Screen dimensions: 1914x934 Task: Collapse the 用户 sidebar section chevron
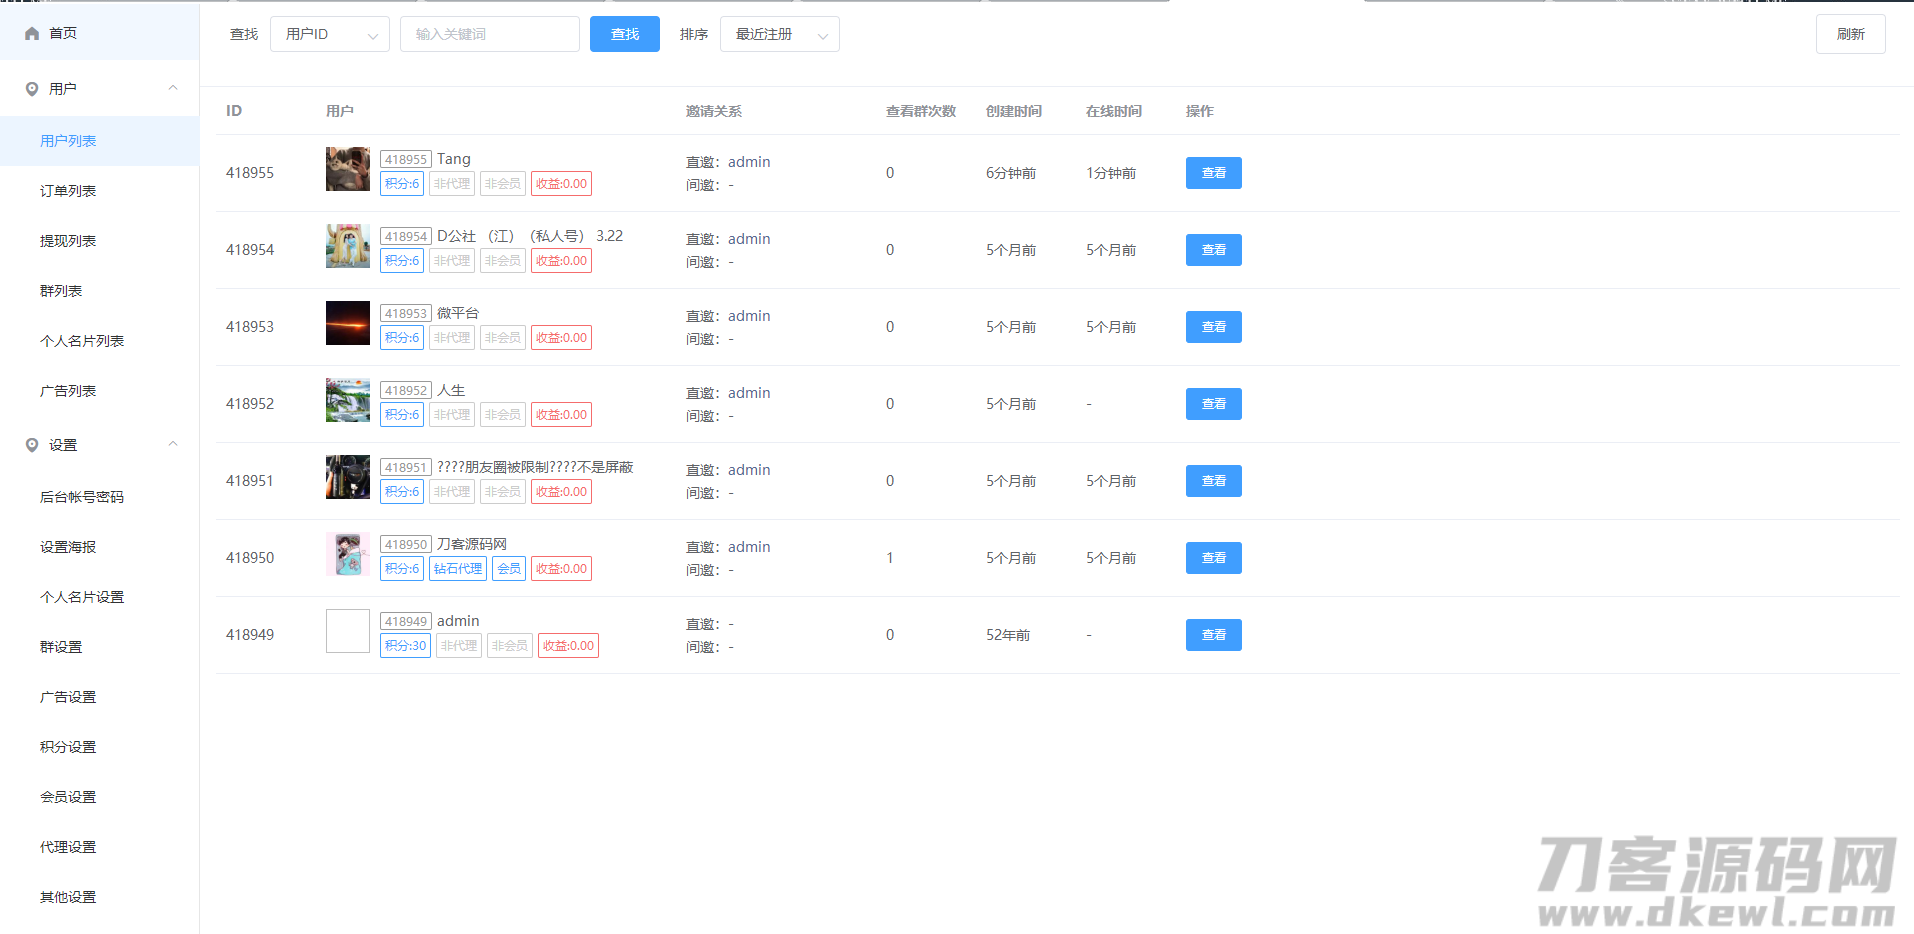pyautogui.click(x=173, y=88)
